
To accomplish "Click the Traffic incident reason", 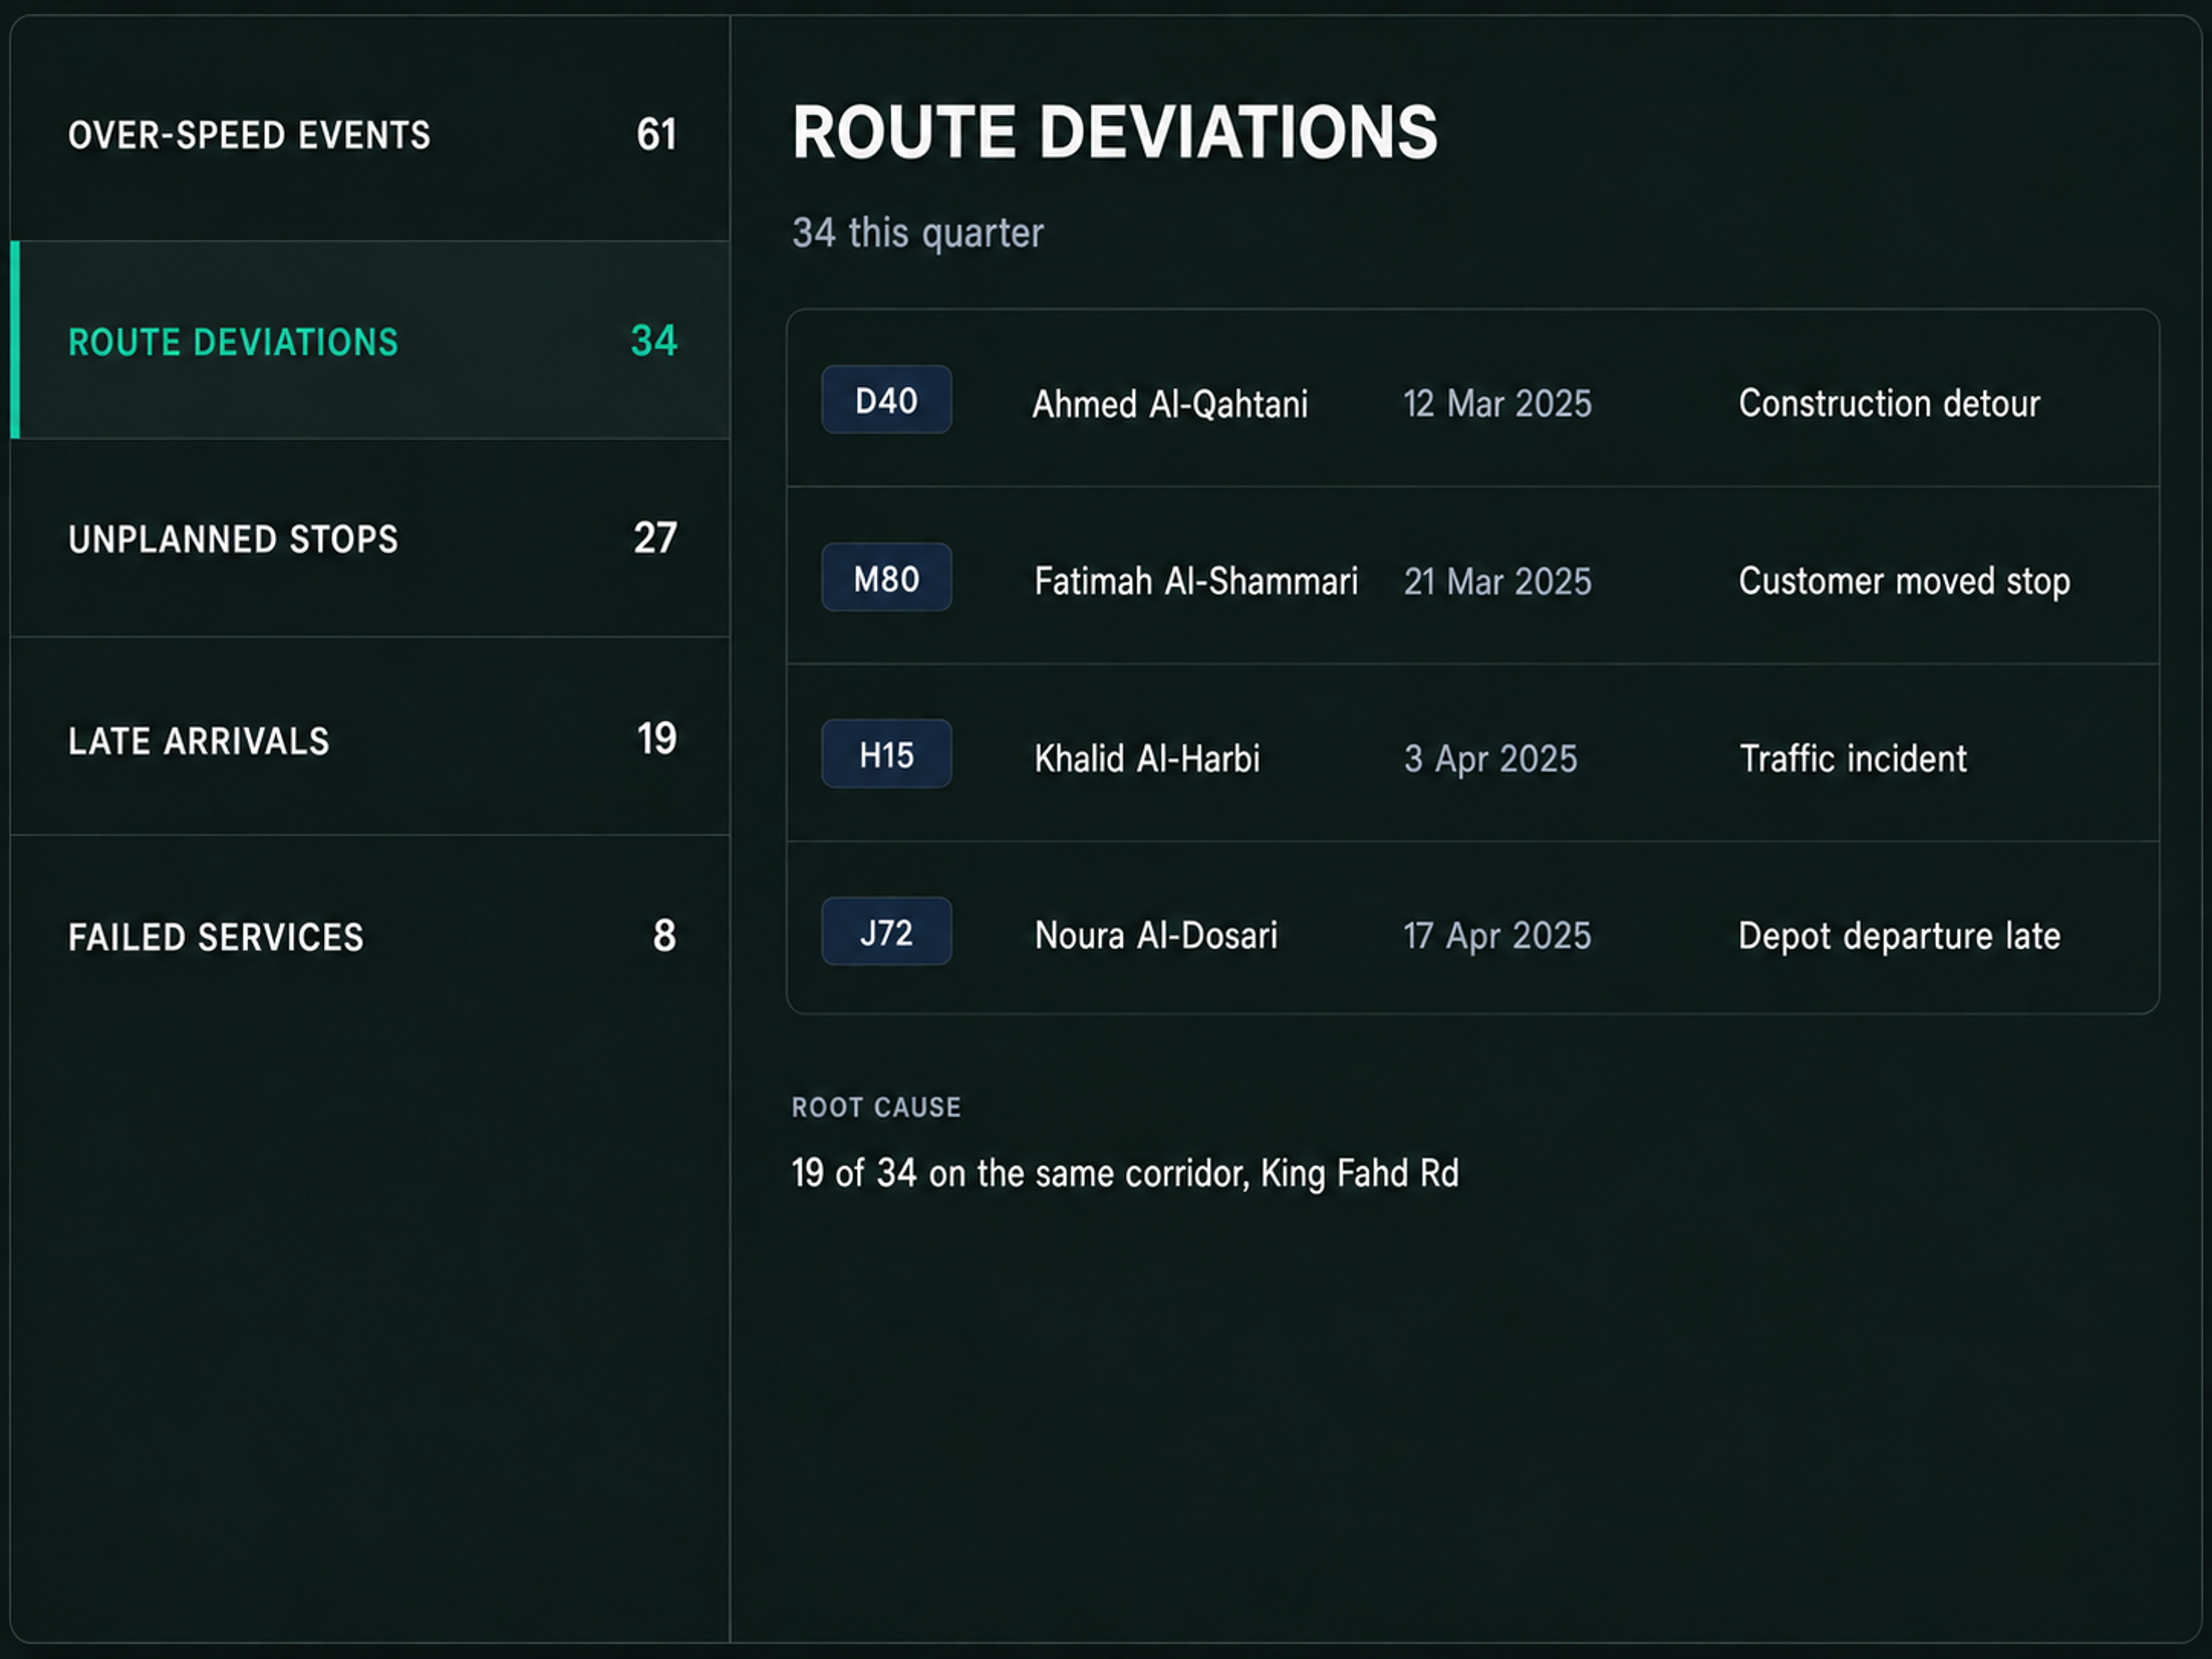I will point(1853,758).
